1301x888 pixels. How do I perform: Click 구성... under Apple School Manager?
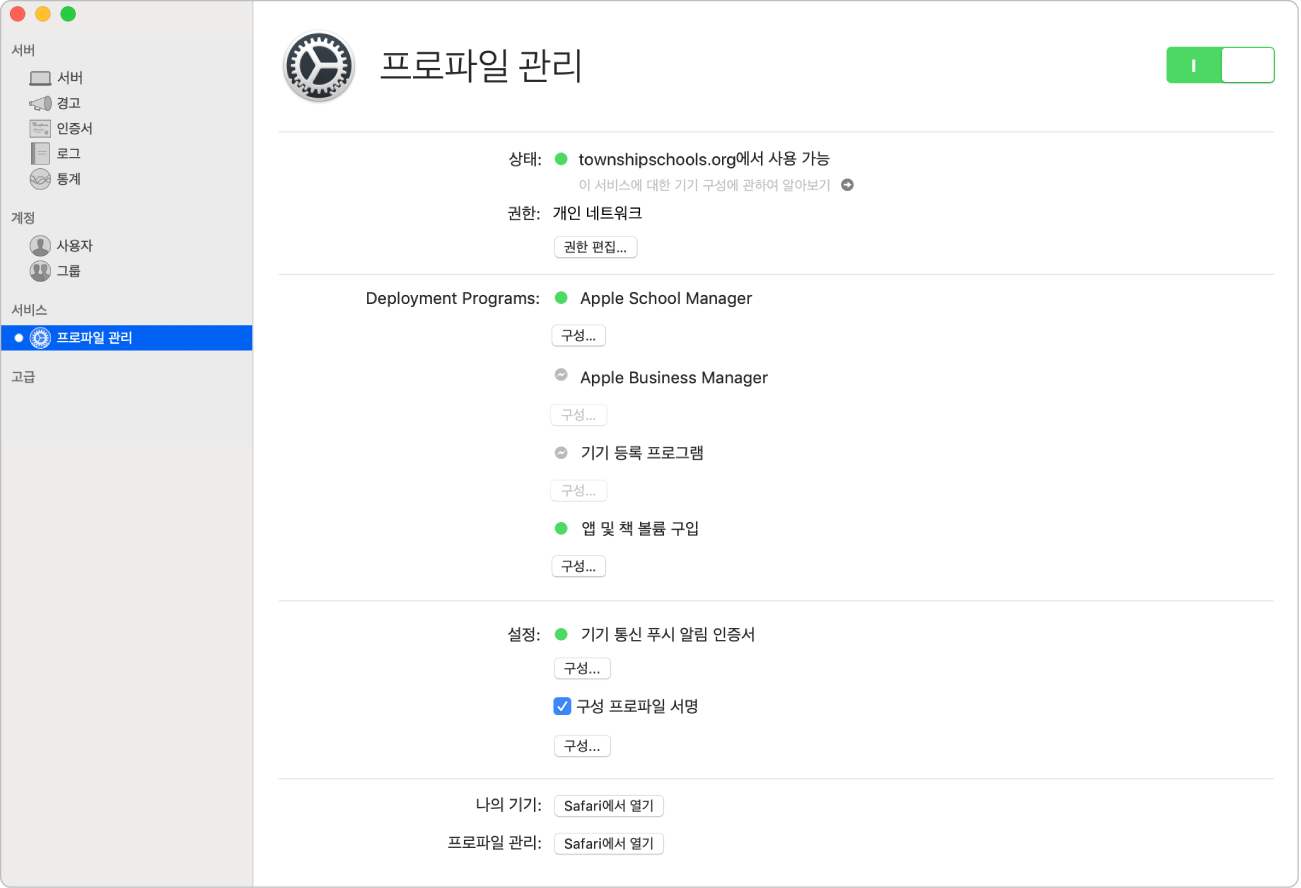click(579, 336)
